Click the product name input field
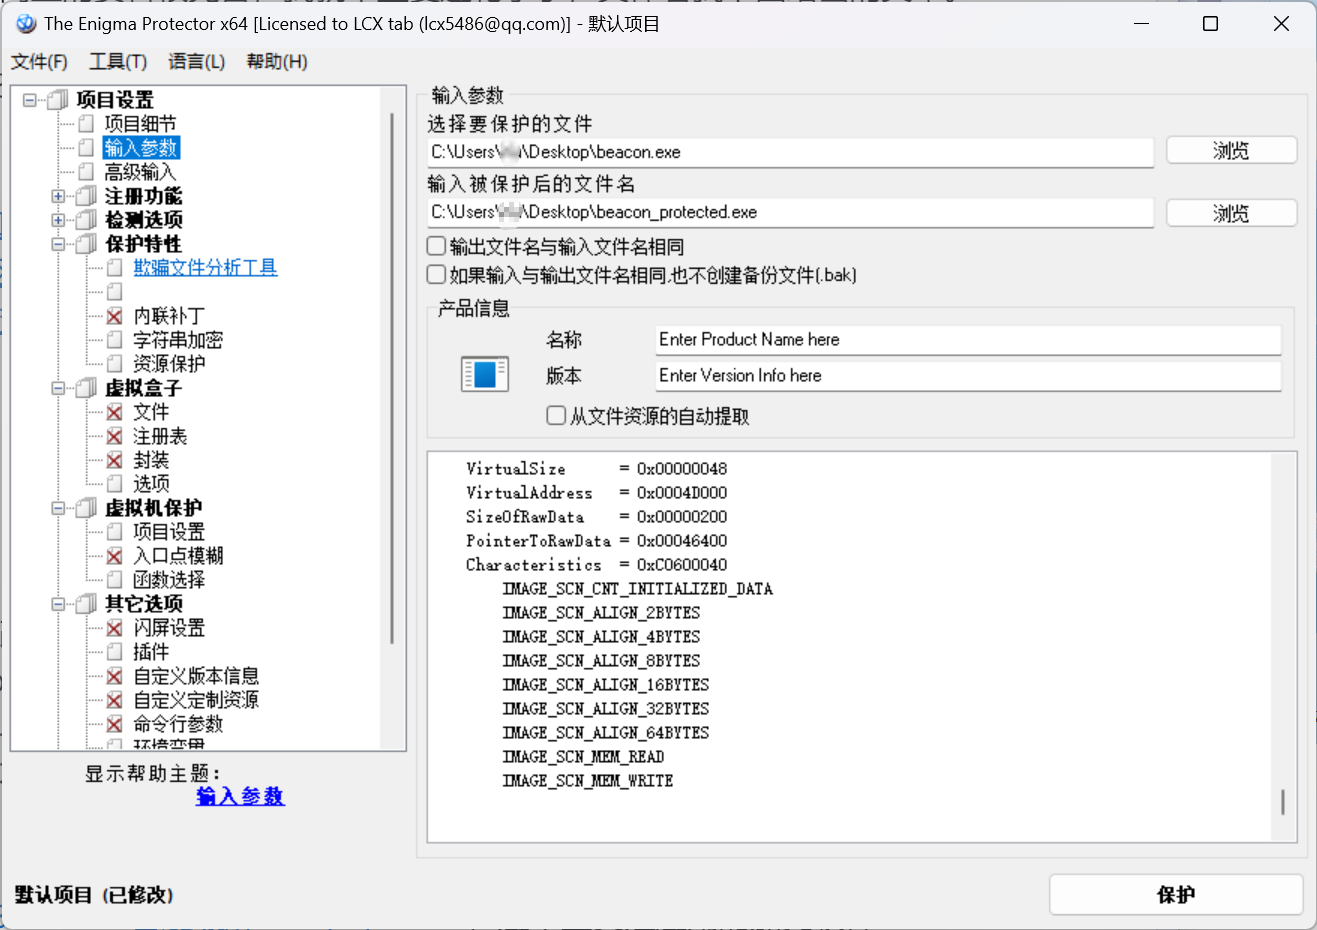1317x930 pixels. 967,340
